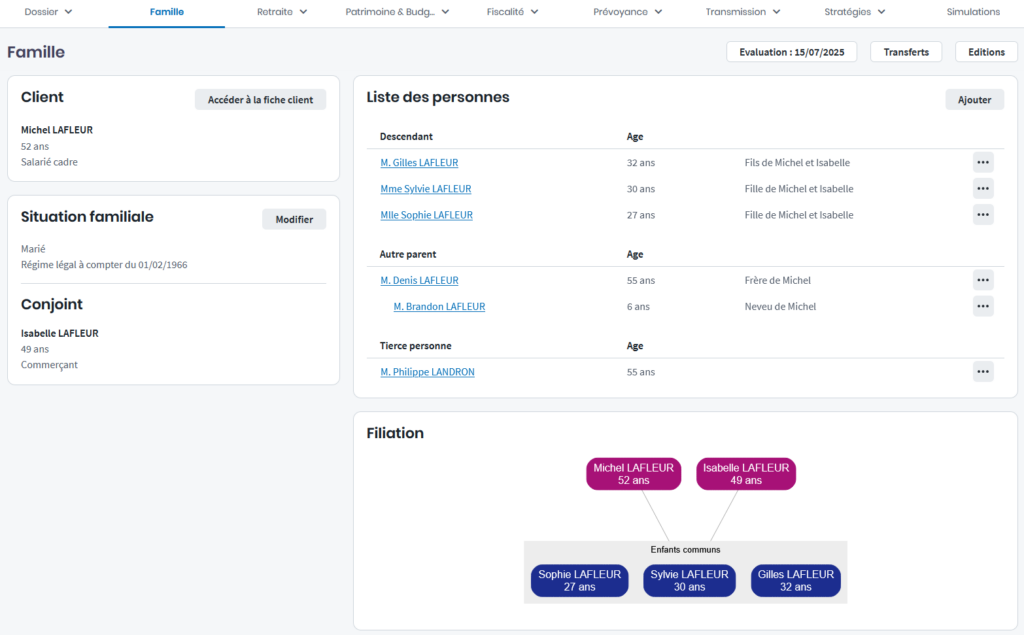Screen dimensions: 1024x635
Task: Open more actions for Denis LAFLEUR
Action: (983, 280)
